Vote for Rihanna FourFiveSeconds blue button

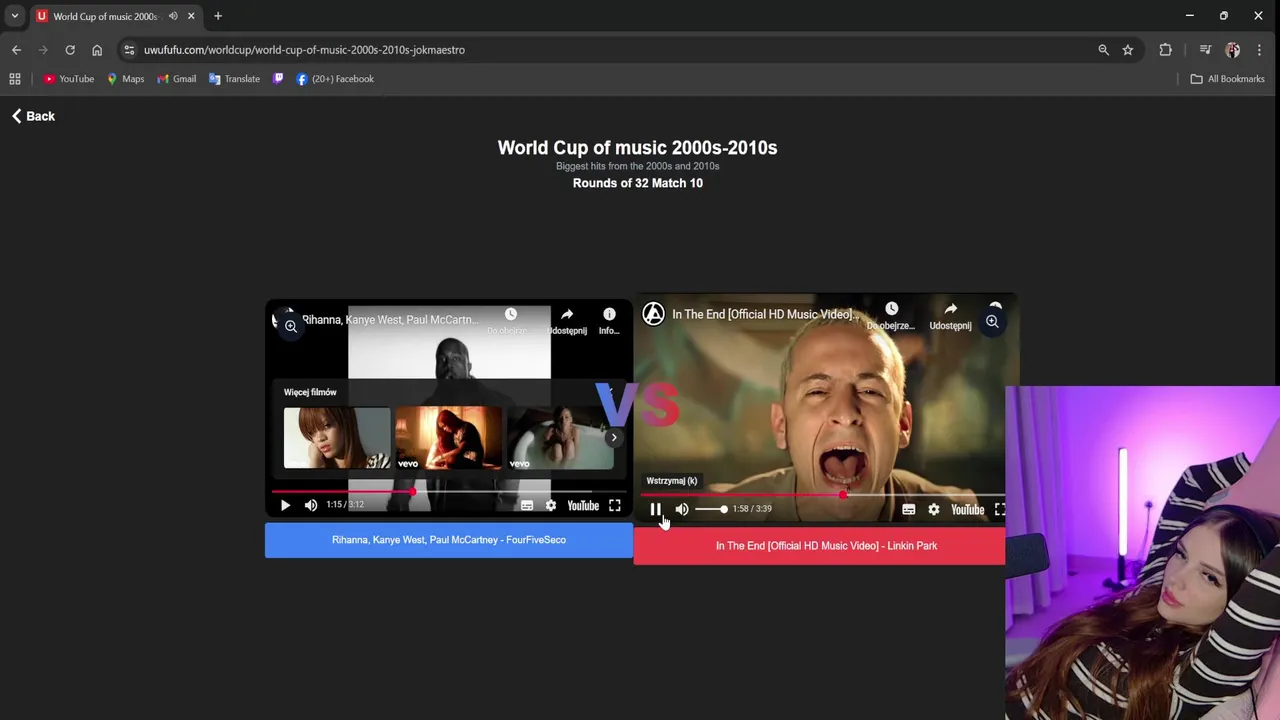coord(449,540)
